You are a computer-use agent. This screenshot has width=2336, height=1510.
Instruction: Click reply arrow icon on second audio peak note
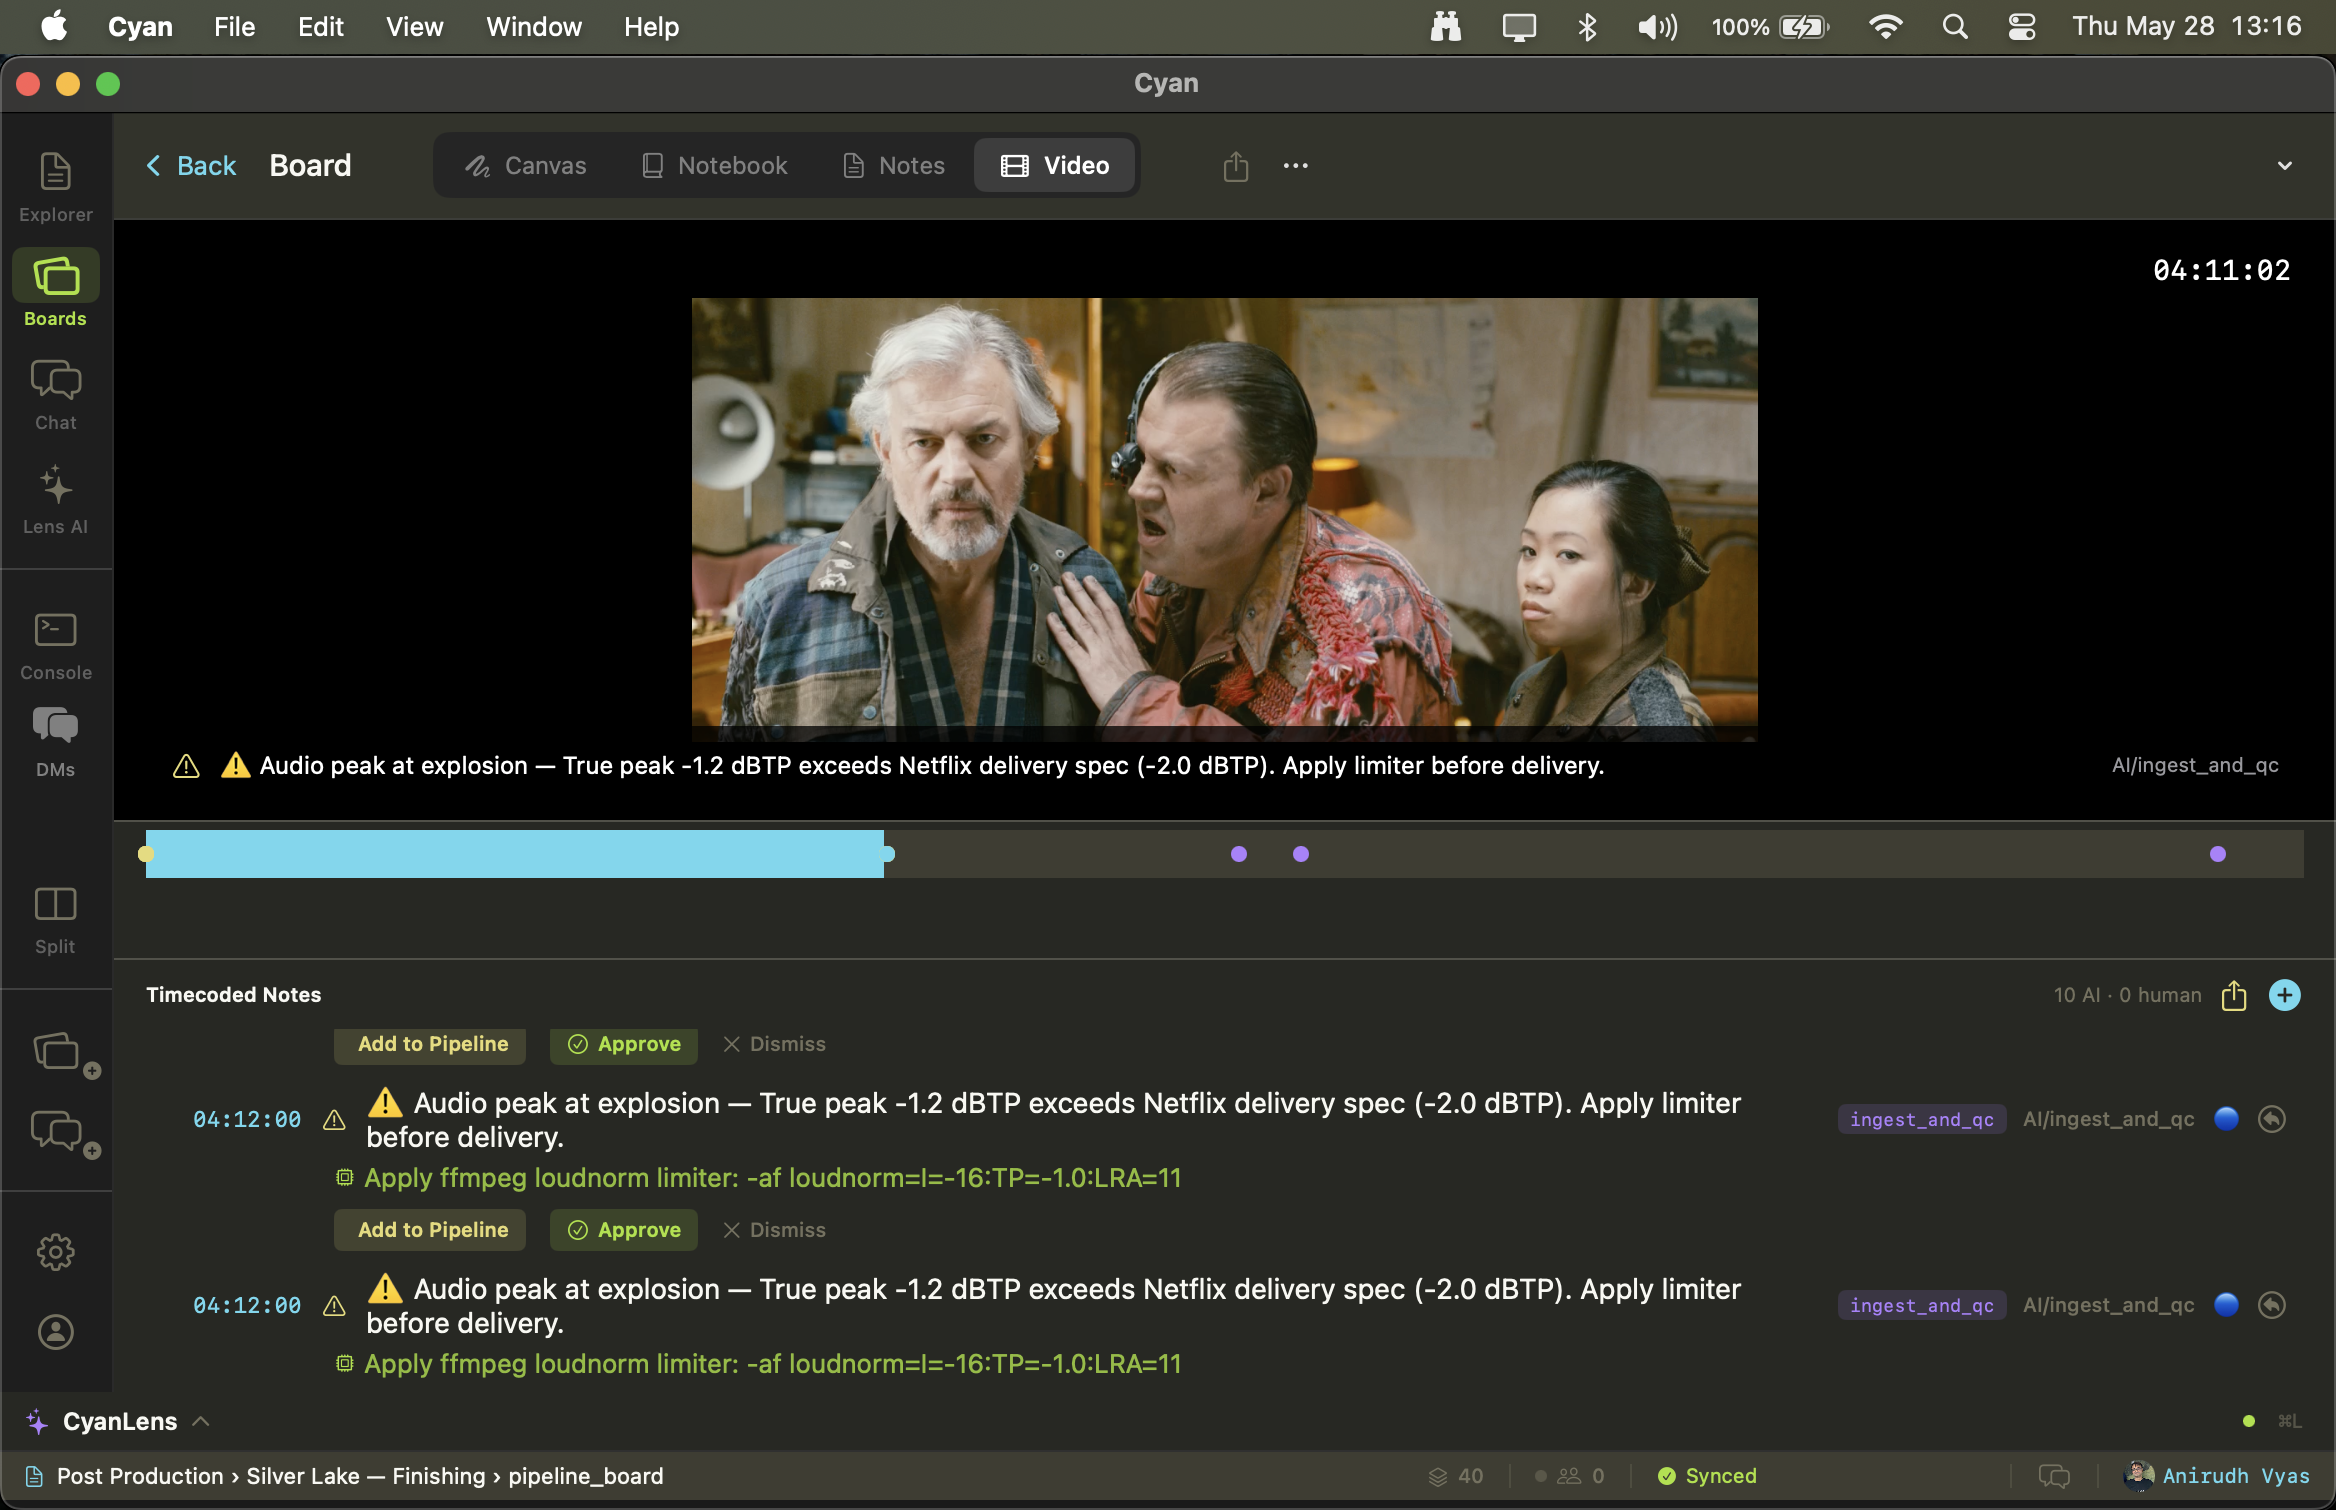pos(2272,1305)
